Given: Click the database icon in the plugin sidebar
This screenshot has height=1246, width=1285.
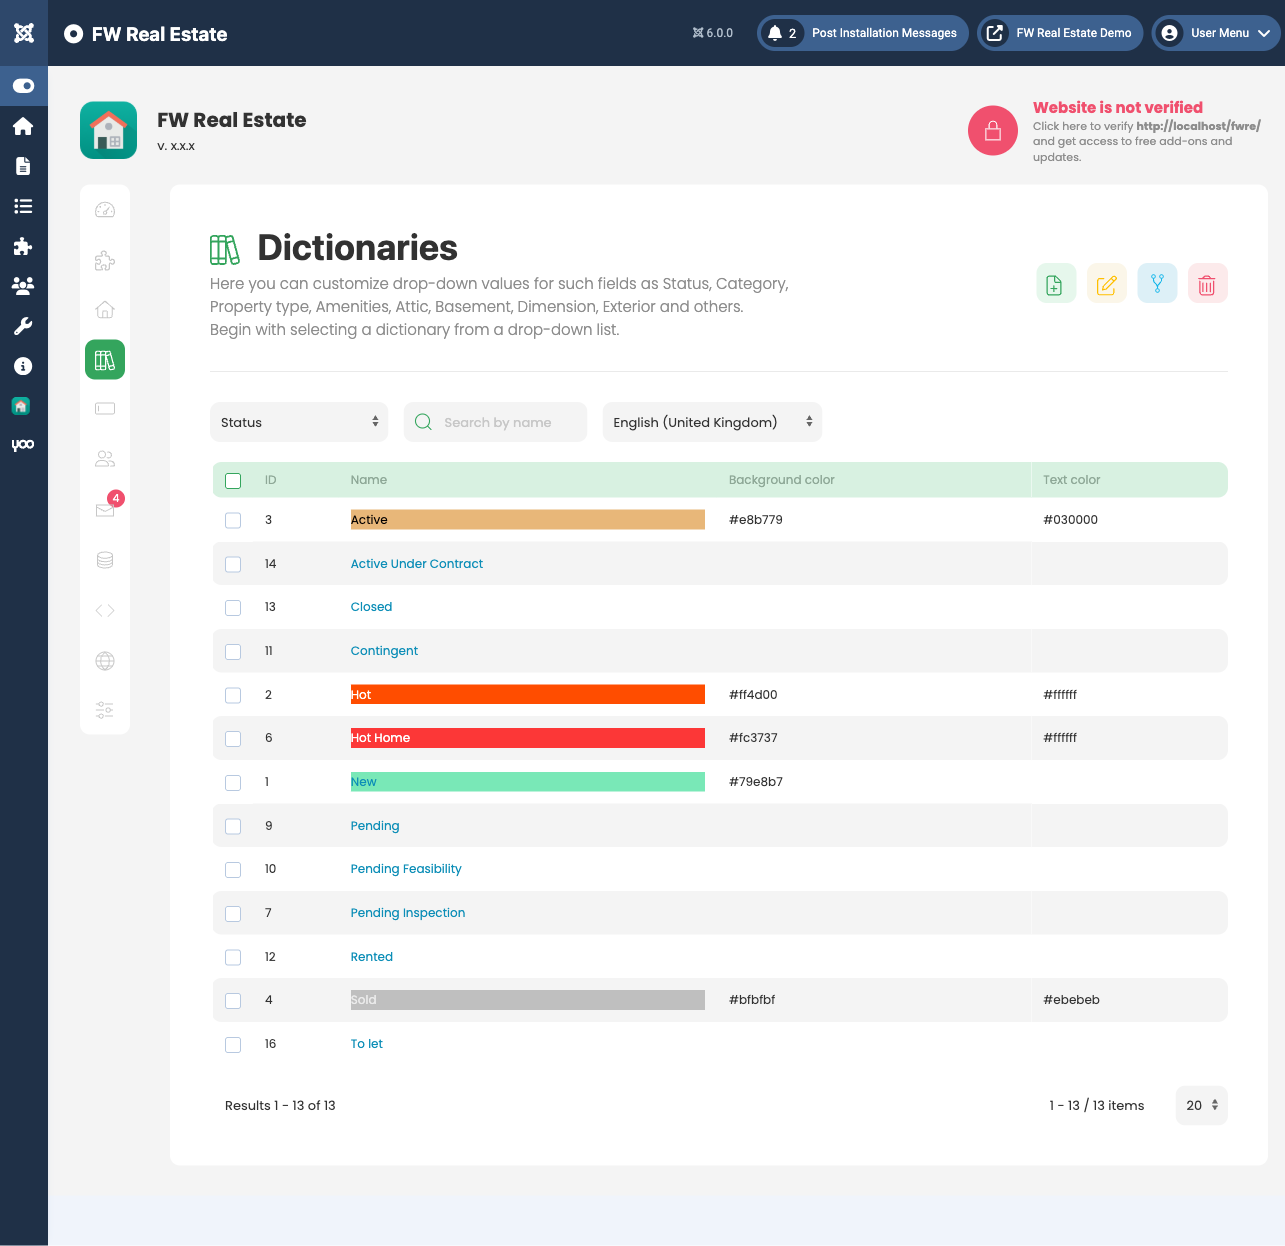Looking at the screenshot, I should pos(105,560).
